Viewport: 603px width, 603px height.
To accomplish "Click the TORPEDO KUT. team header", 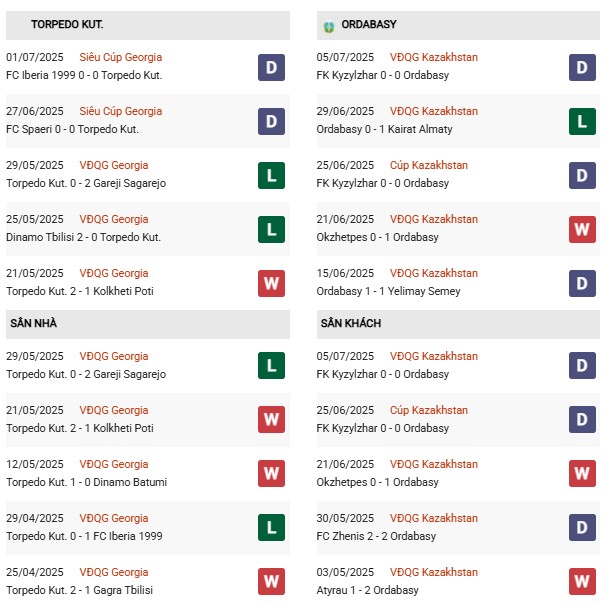I will [x=67, y=24].
